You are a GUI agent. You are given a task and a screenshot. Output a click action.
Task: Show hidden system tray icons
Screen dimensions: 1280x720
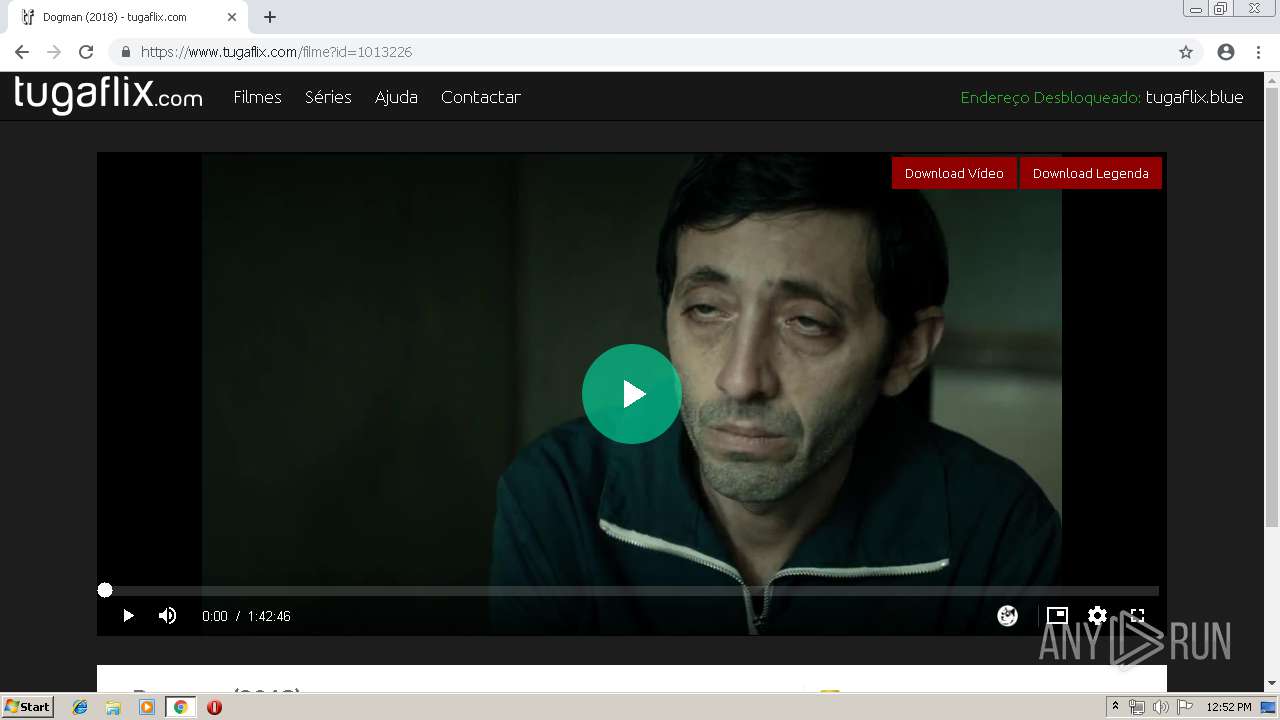[1115, 707]
